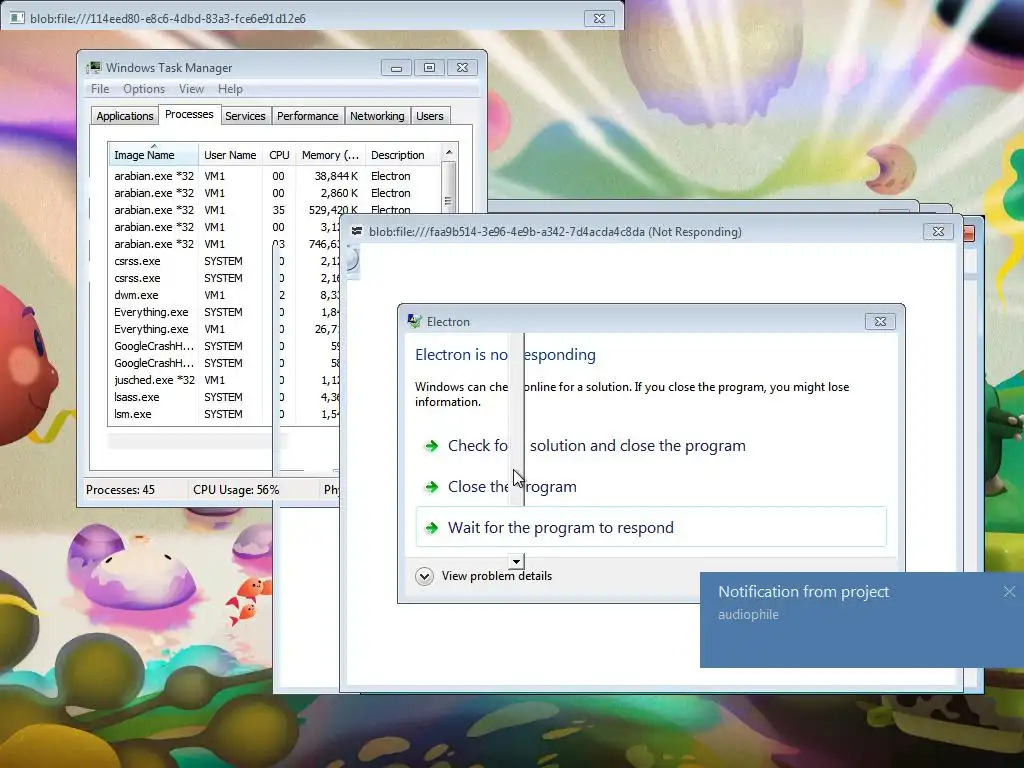Click the process list scroll-up arrow
The image size is (1024, 768).
[x=449, y=152]
